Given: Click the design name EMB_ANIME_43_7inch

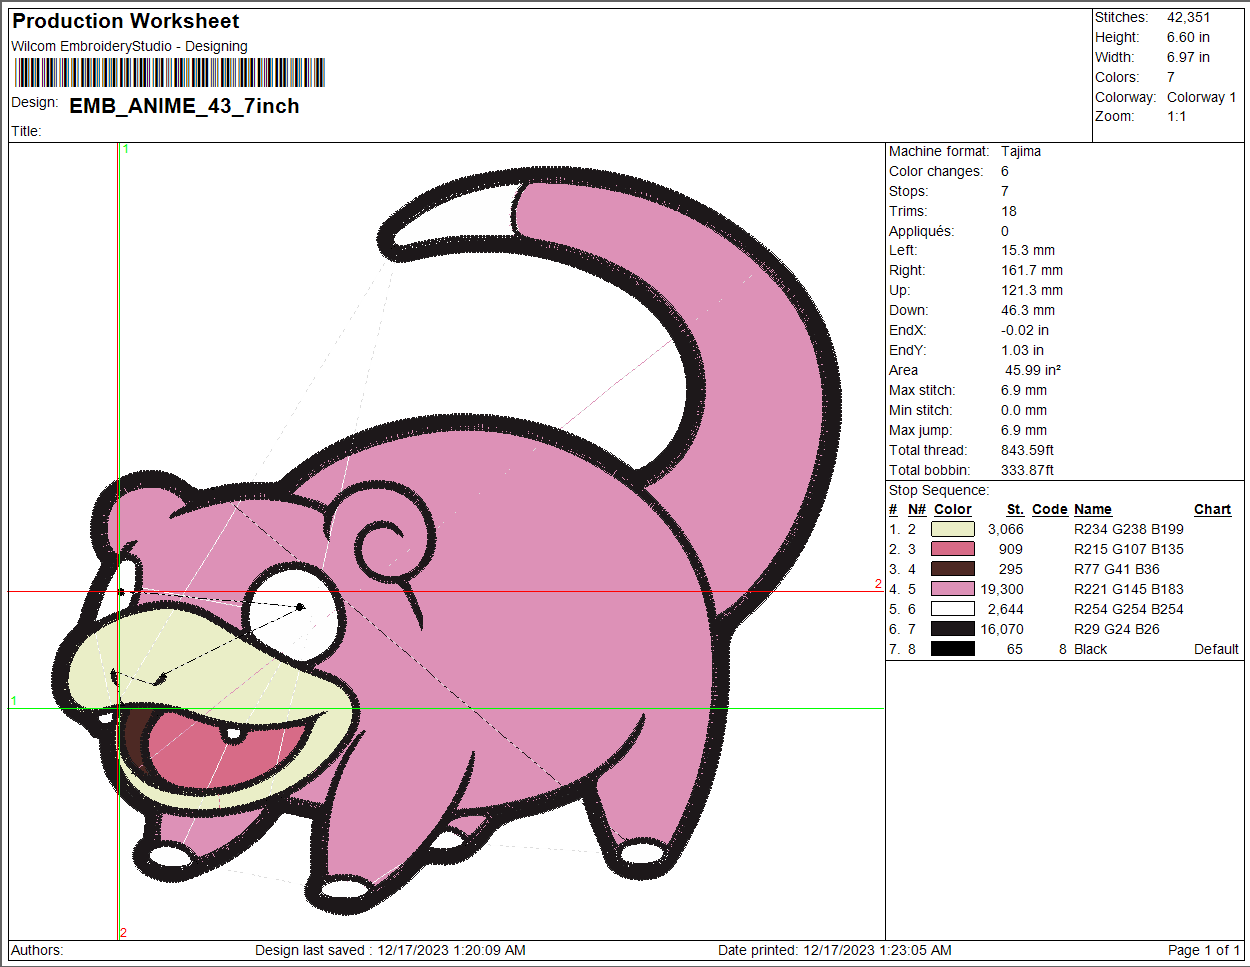Looking at the screenshot, I should (184, 106).
